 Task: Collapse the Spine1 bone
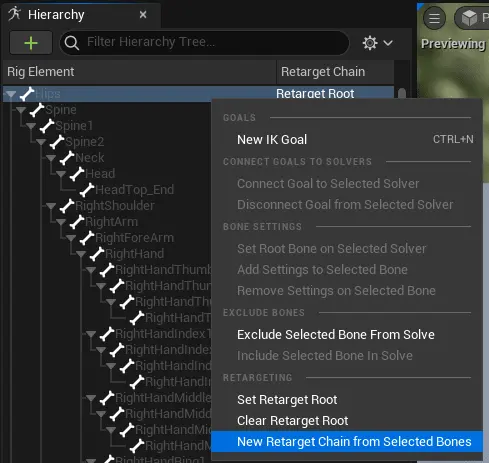(31, 126)
